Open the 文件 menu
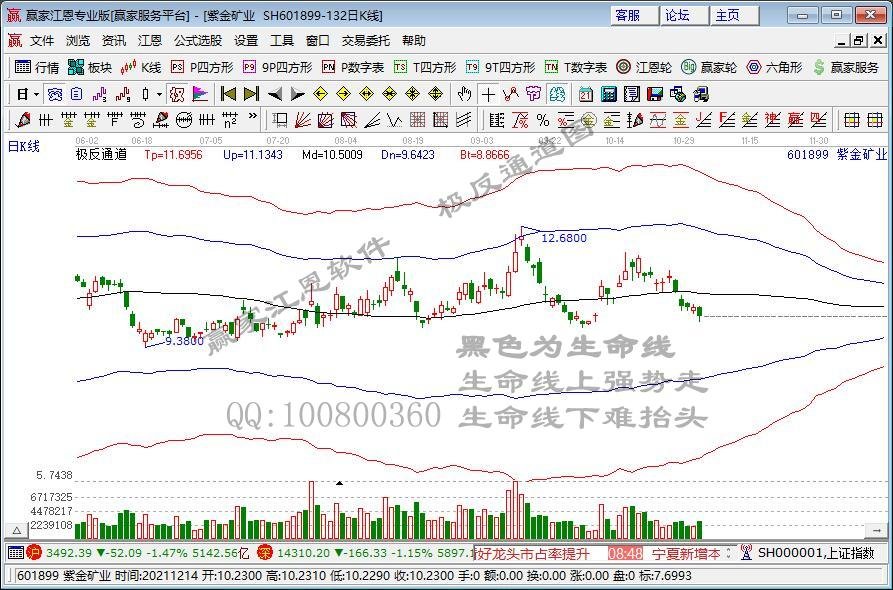The height and width of the screenshot is (590, 893). (x=42, y=41)
